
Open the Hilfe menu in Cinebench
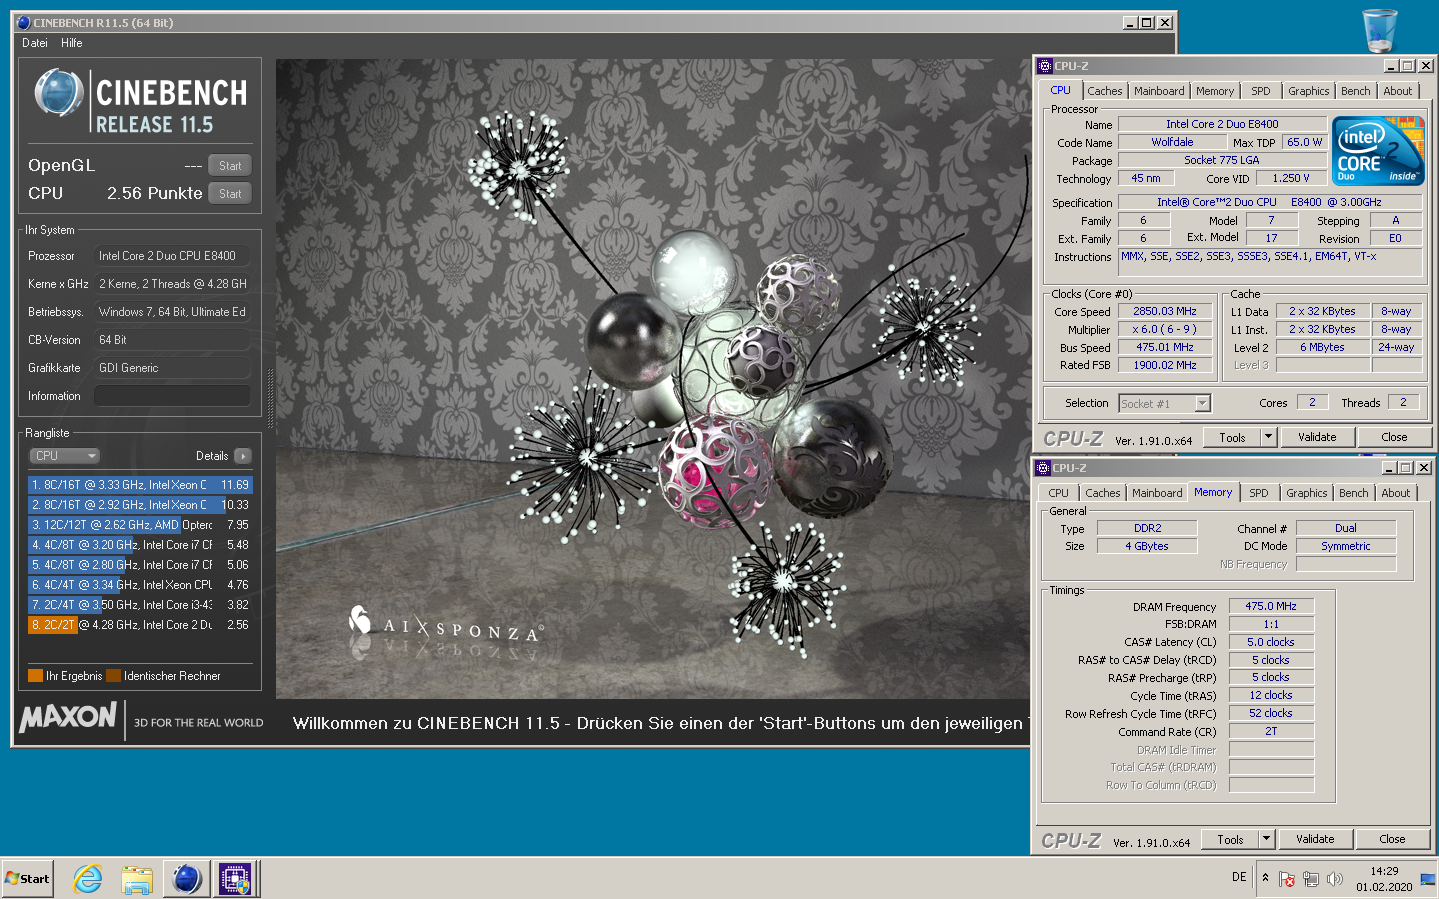72,43
